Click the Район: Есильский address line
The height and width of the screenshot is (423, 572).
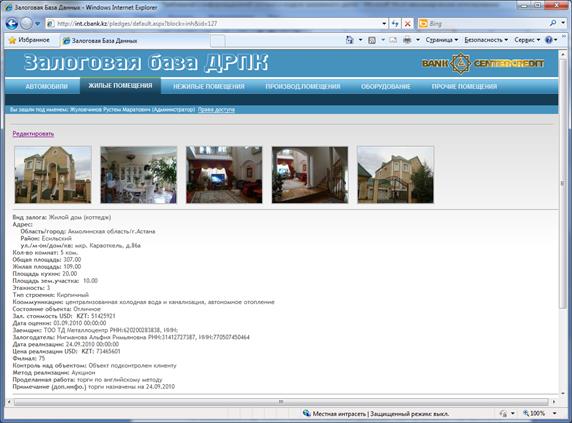point(46,238)
